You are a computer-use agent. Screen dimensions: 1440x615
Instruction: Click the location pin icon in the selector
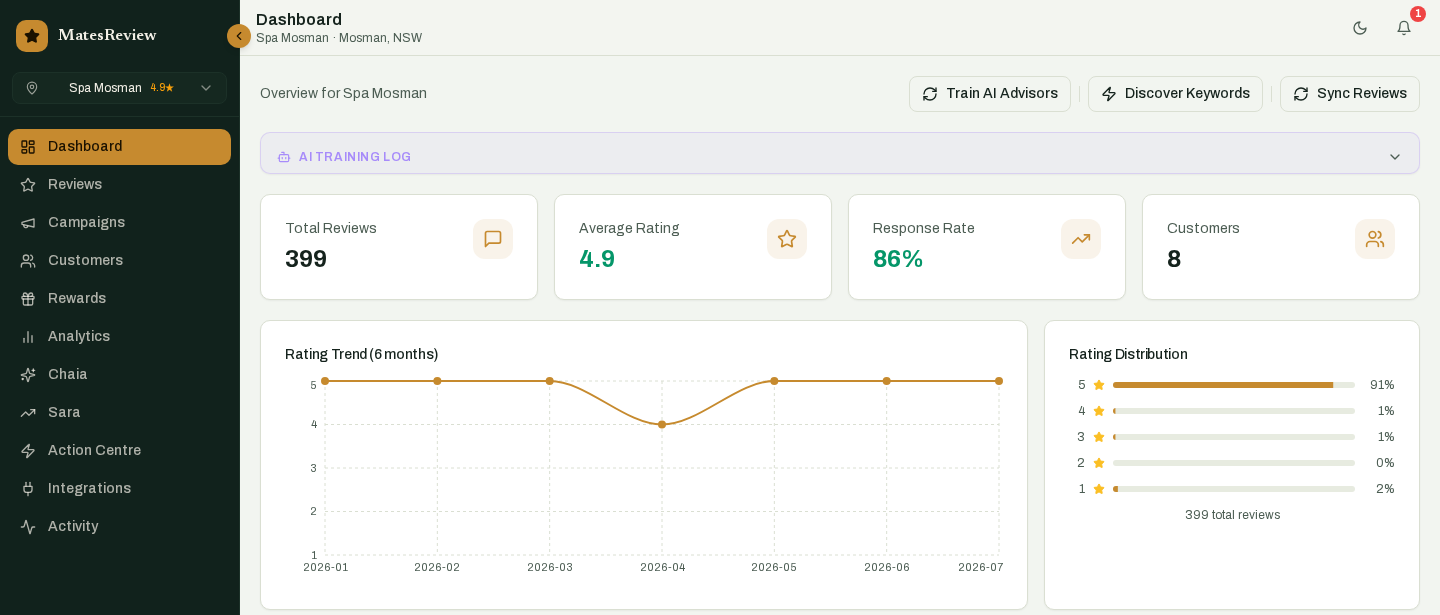(x=32, y=88)
